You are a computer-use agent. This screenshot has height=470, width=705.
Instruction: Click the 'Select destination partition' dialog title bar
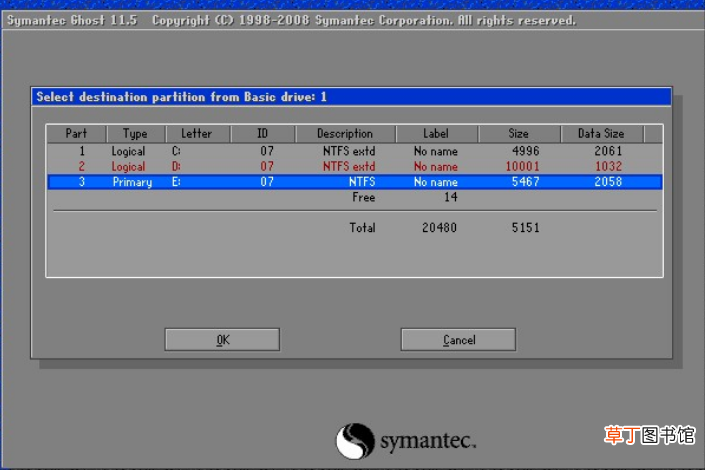click(x=352, y=97)
